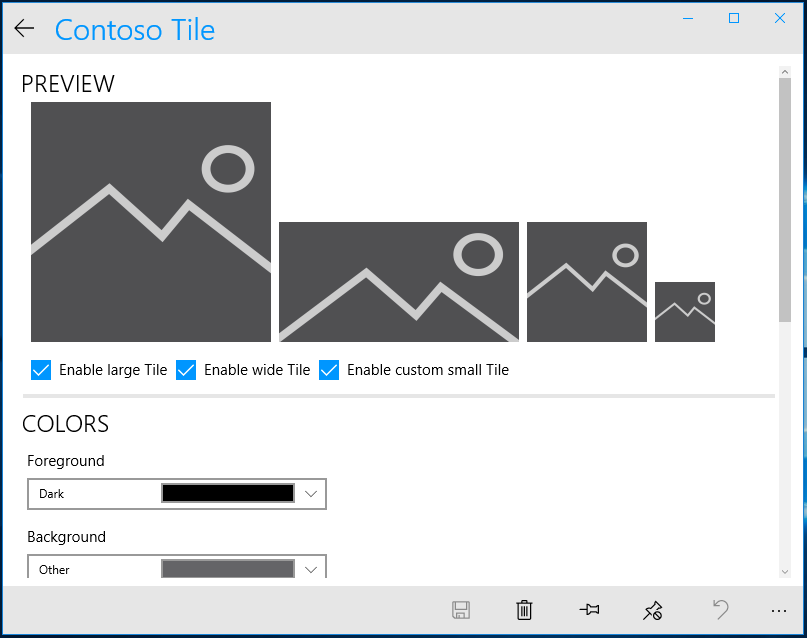Viewport: 807px width, 638px height.
Task: Unpin tile using the unpin icon
Action: (653, 610)
